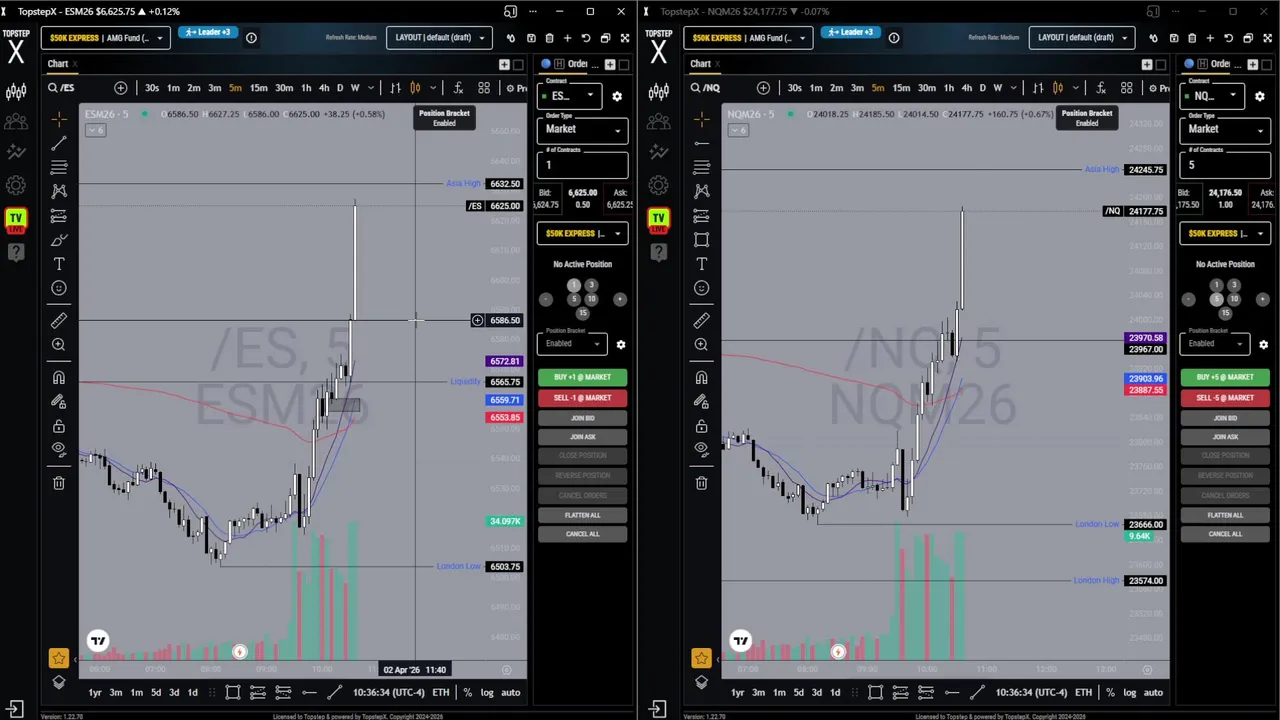This screenshot has width=1280, height=720.
Task: Open the patterns tool in ES chart
Action: point(59,190)
